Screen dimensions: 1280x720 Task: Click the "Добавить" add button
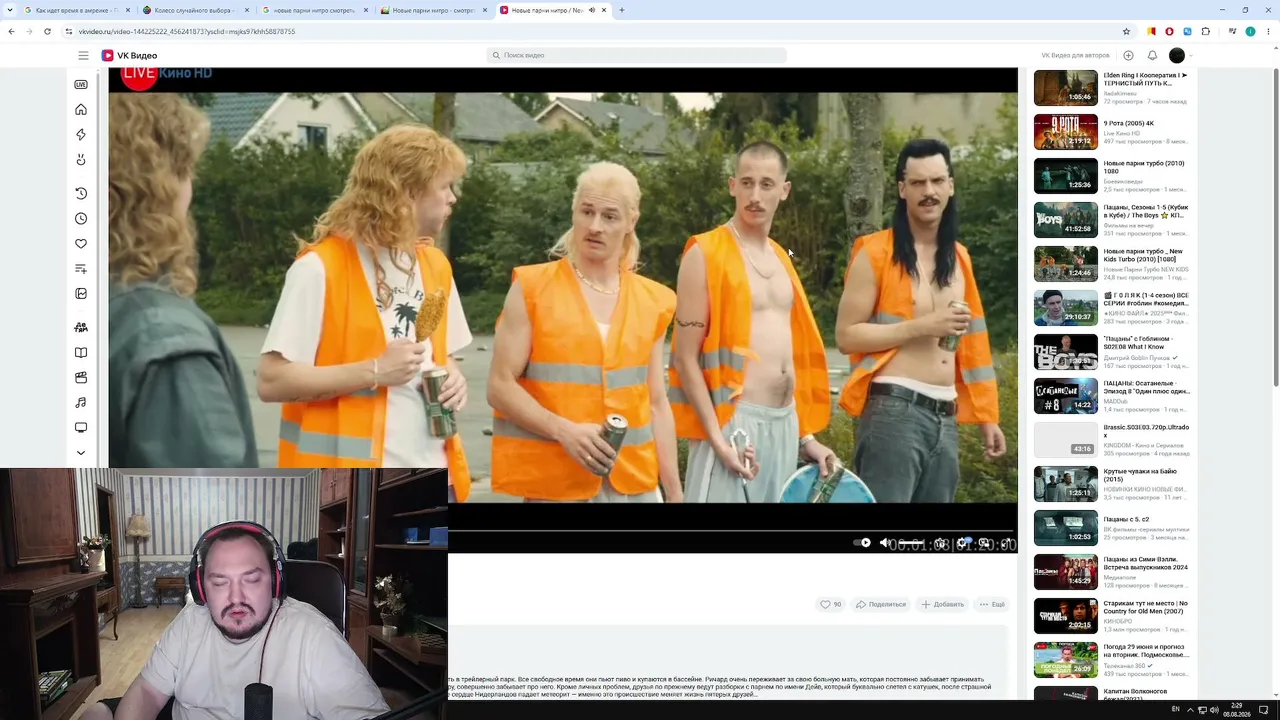[x=943, y=604]
